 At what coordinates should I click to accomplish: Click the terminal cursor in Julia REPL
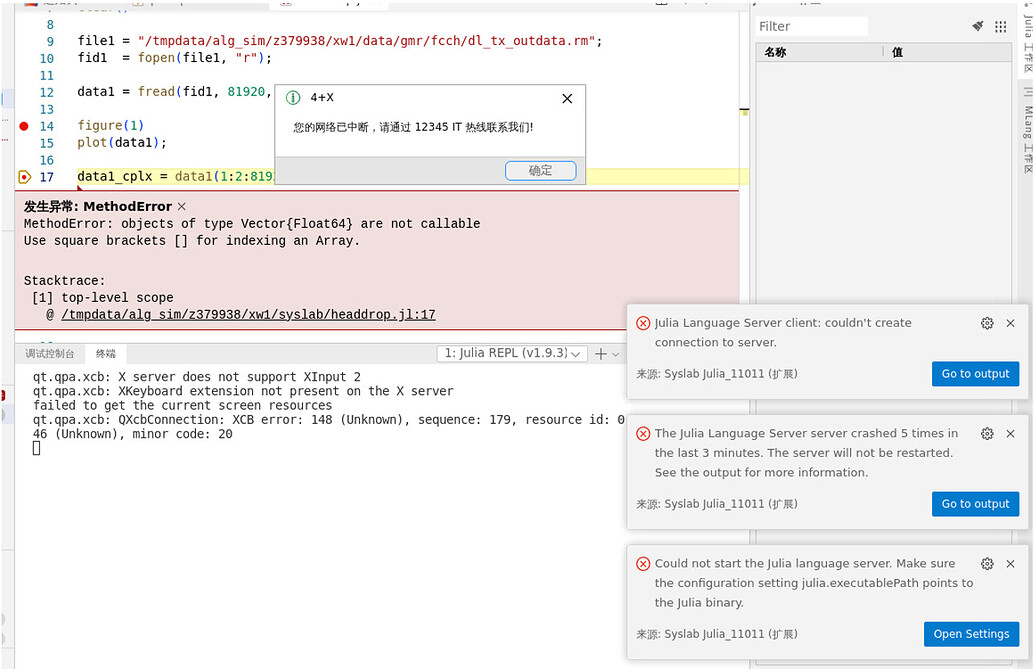tap(36, 448)
